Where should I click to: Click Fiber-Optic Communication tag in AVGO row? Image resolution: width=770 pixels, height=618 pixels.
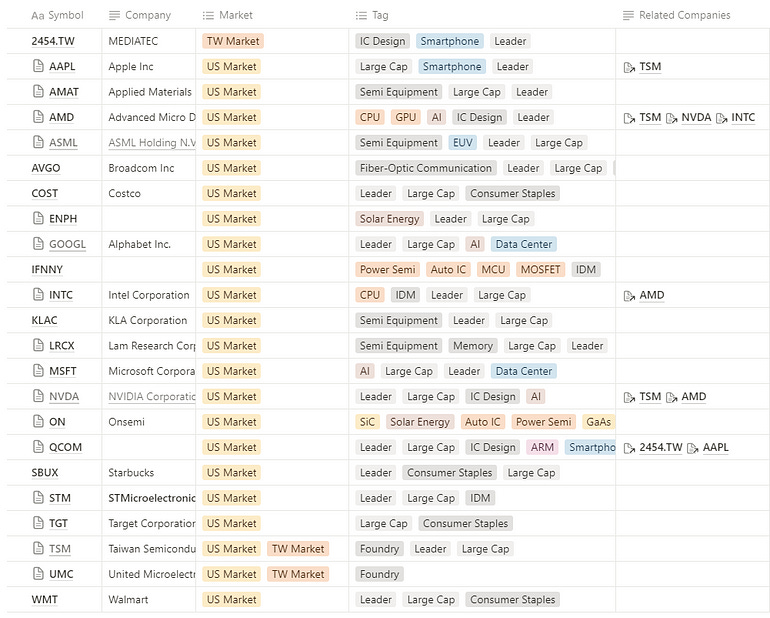point(426,168)
